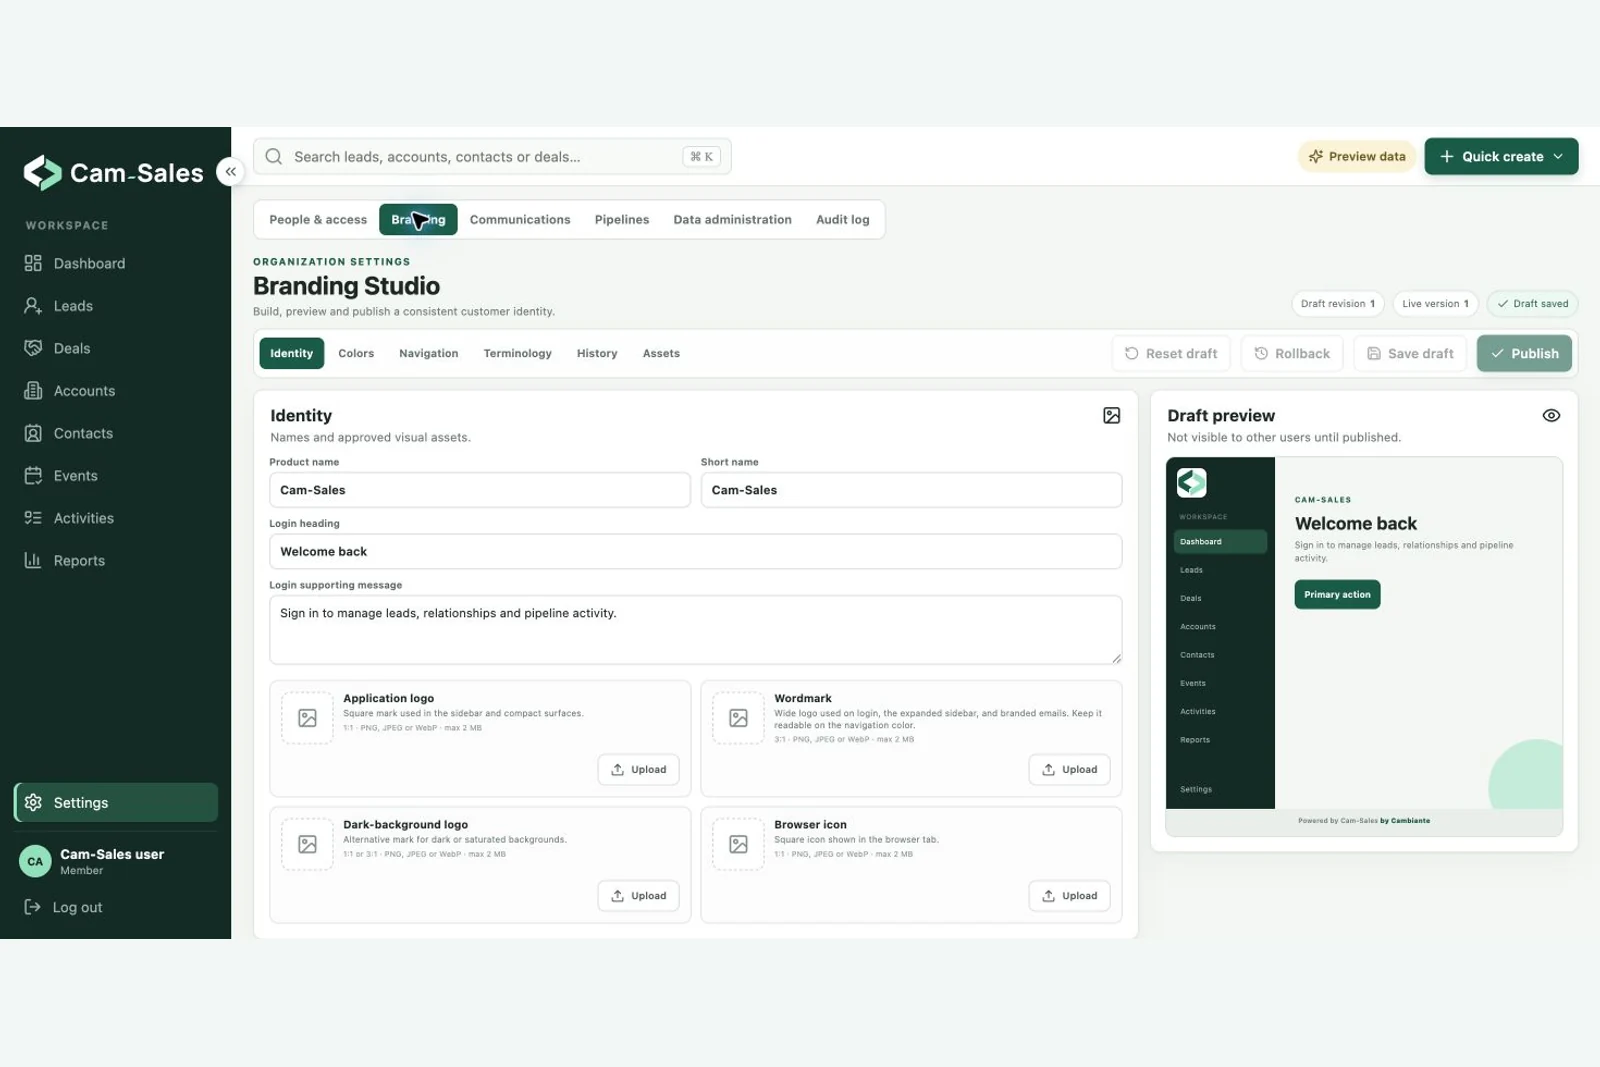Image resolution: width=1600 pixels, height=1067 pixels.
Task: Click the Rollback button
Action: 1292,353
